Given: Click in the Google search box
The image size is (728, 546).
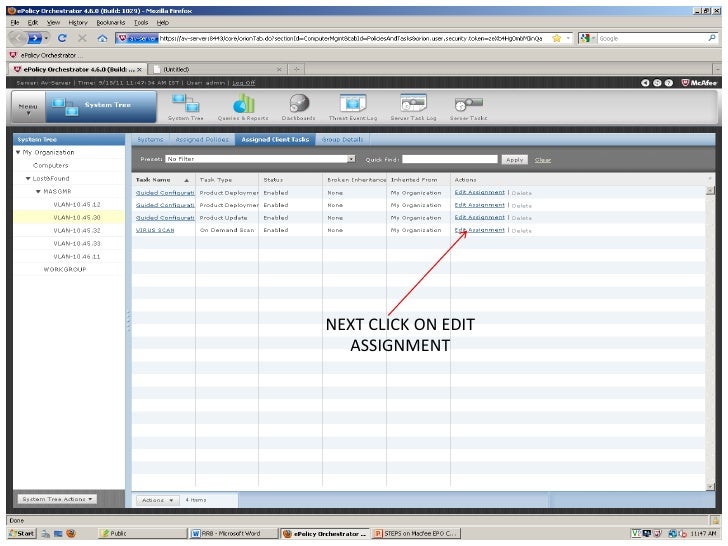Looking at the screenshot, I should 652,38.
